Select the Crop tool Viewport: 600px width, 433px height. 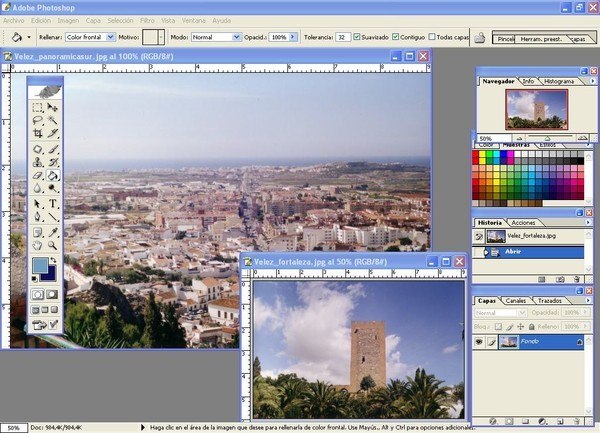point(38,133)
